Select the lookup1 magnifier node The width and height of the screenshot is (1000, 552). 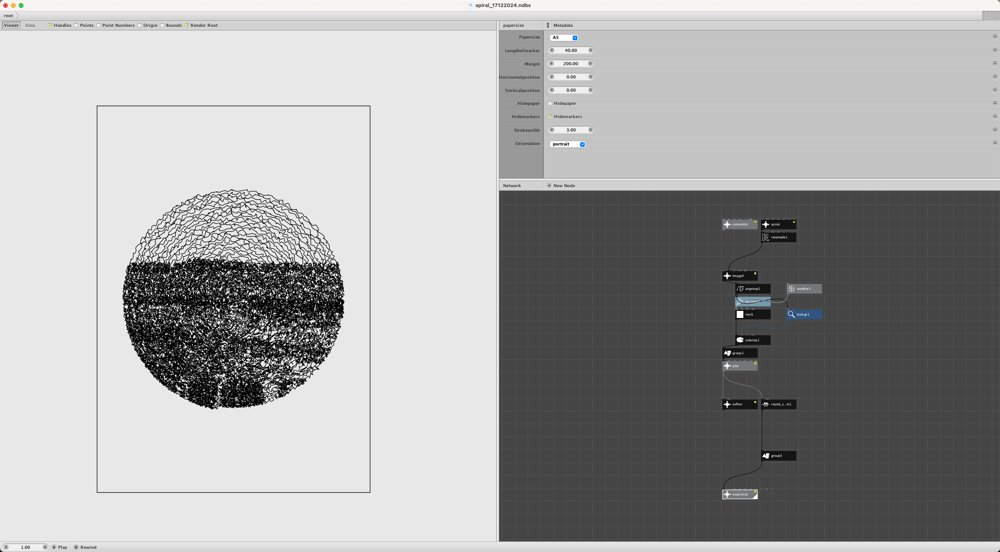(804, 314)
